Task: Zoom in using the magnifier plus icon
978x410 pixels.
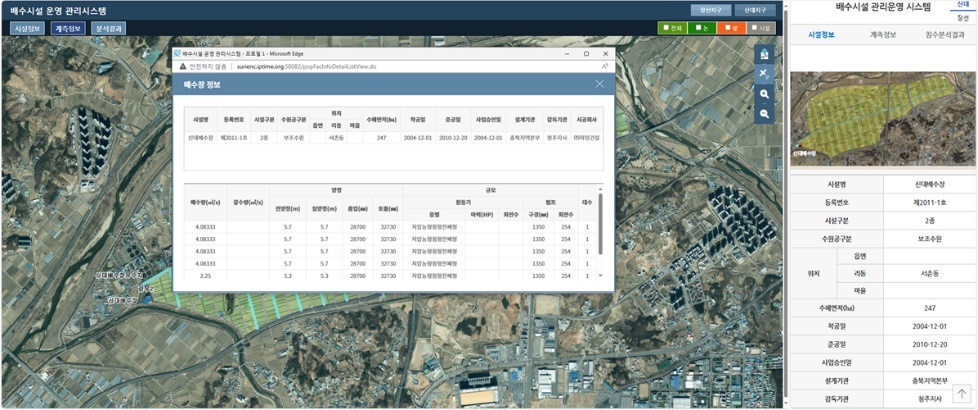Action: click(764, 94)
